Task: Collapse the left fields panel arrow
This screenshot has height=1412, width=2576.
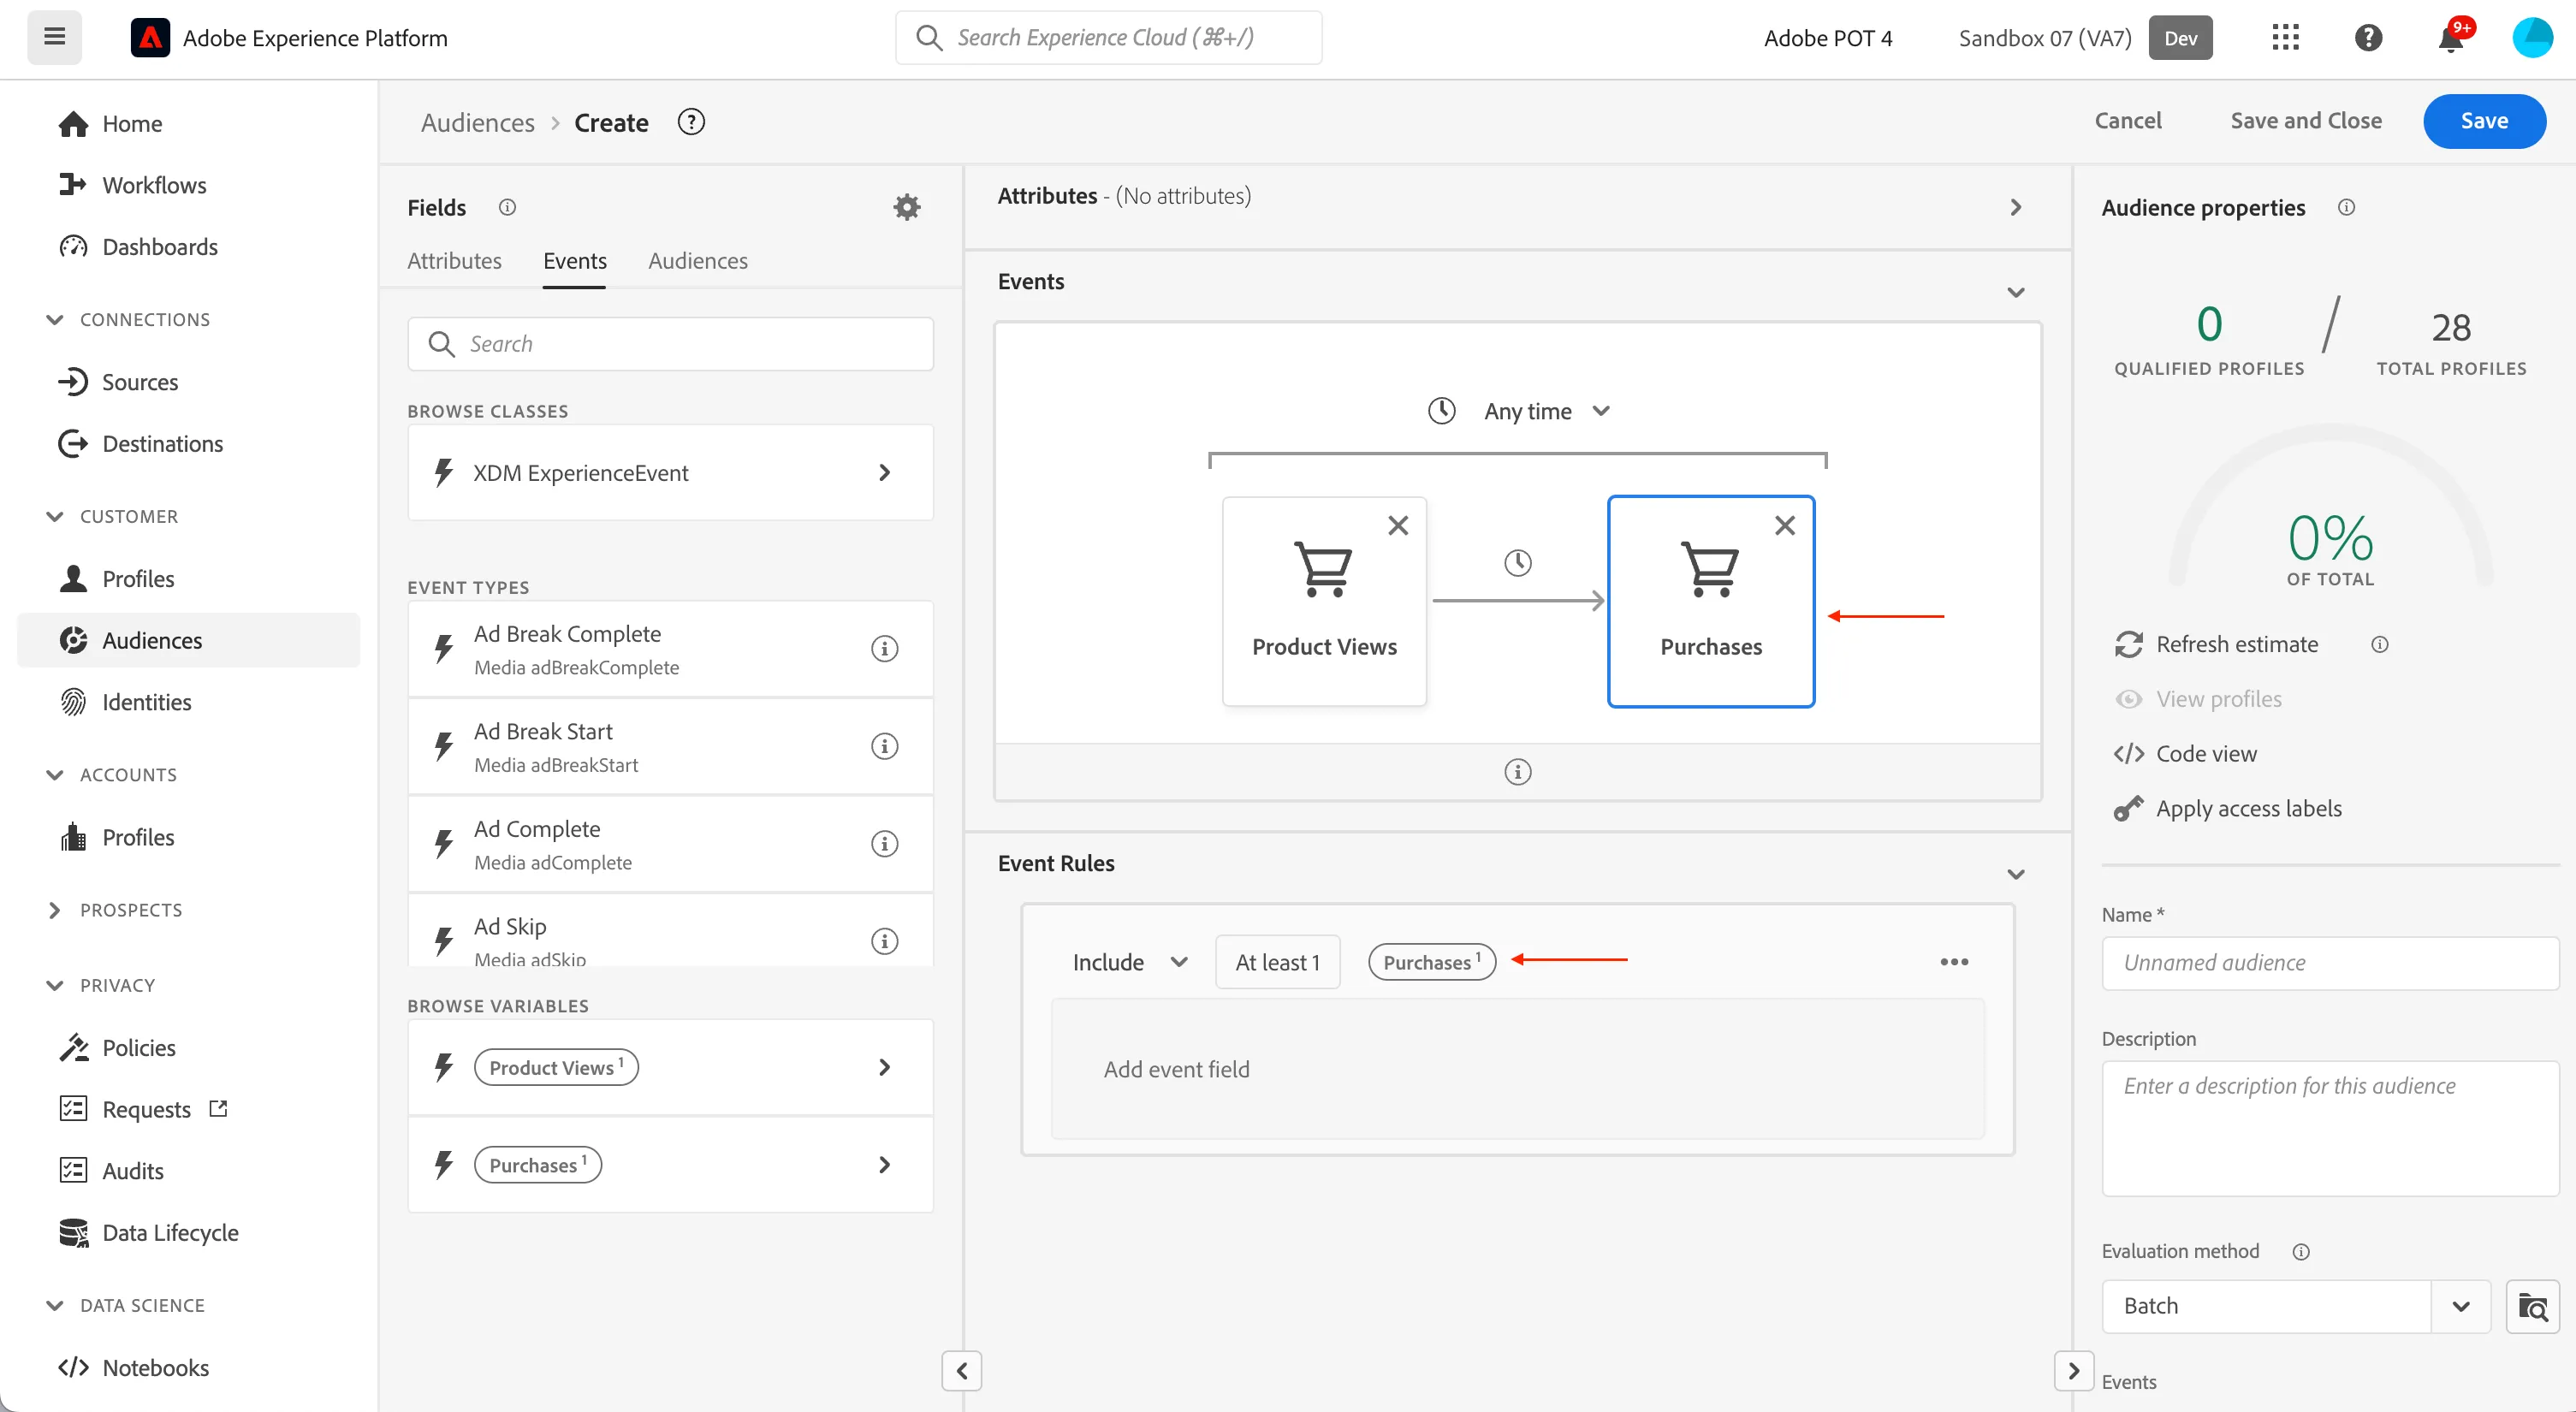Action: tap(961, 1370)
